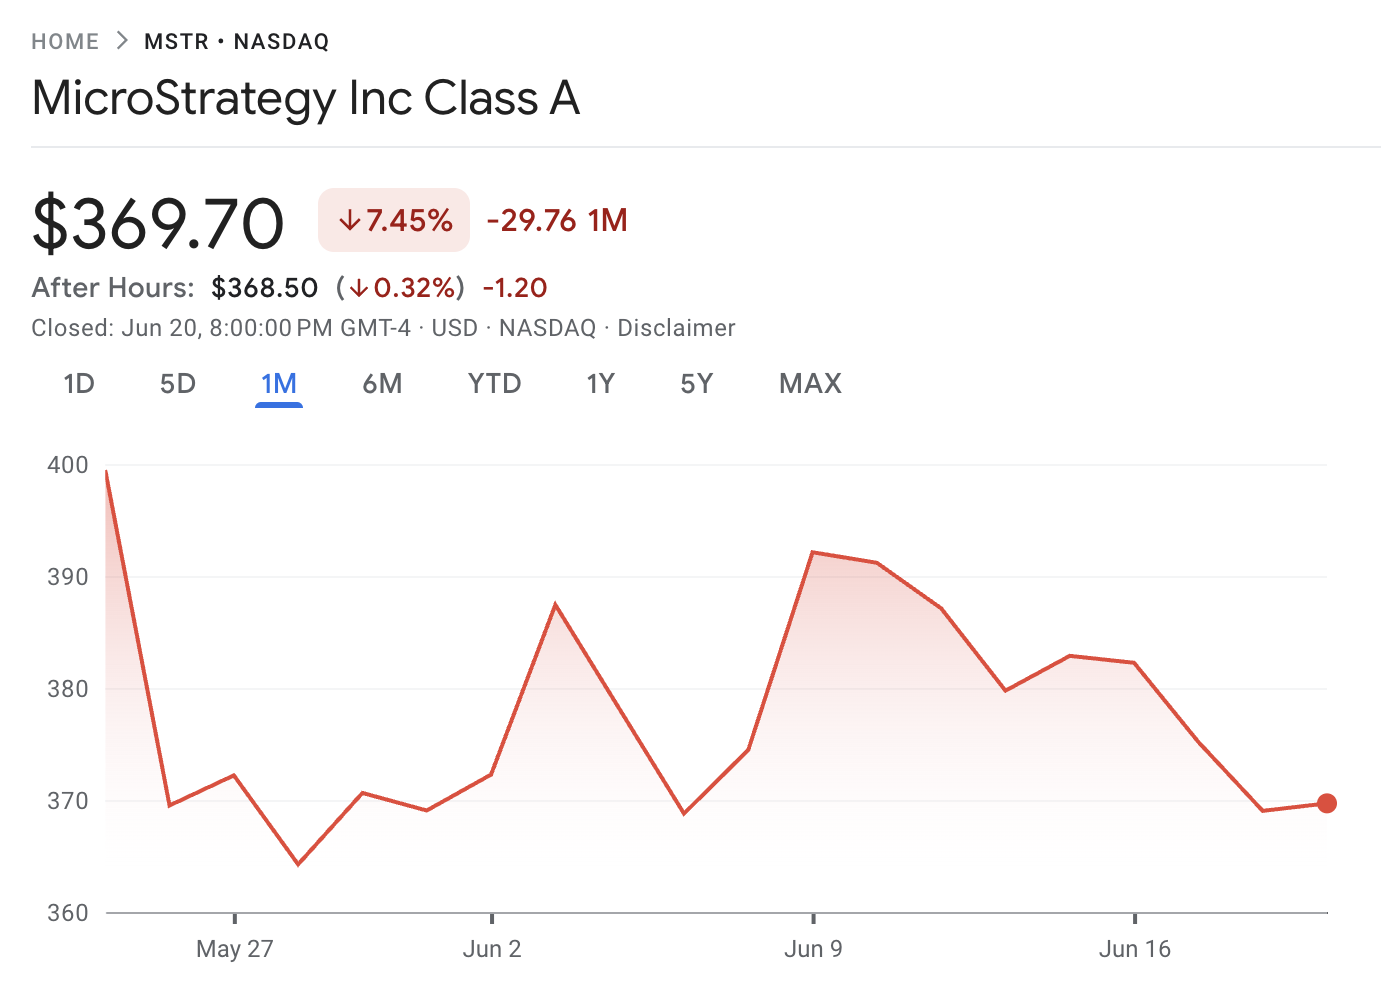1381x997 pixels.
Task: Show year-to-date YTD chart
Action: coord(494,384)
